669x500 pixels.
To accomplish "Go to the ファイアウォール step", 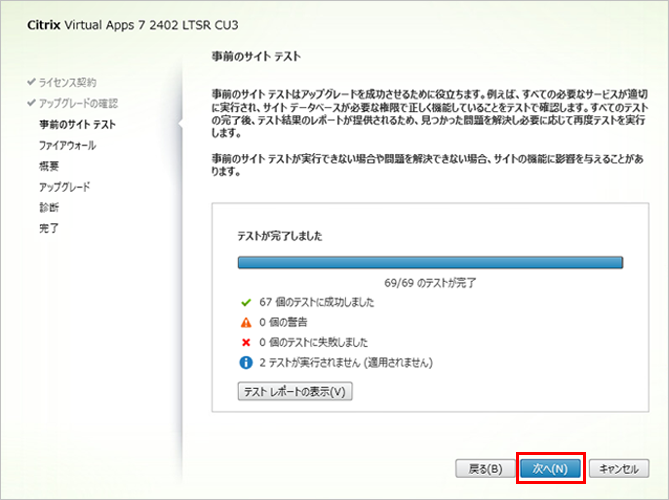I will (70, 145).
